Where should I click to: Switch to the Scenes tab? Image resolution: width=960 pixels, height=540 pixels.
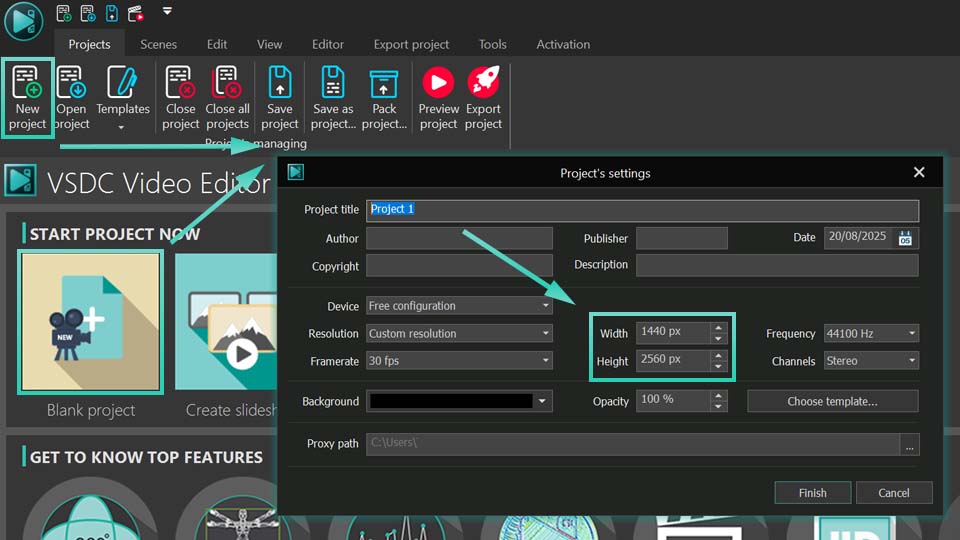click(158, 44)
